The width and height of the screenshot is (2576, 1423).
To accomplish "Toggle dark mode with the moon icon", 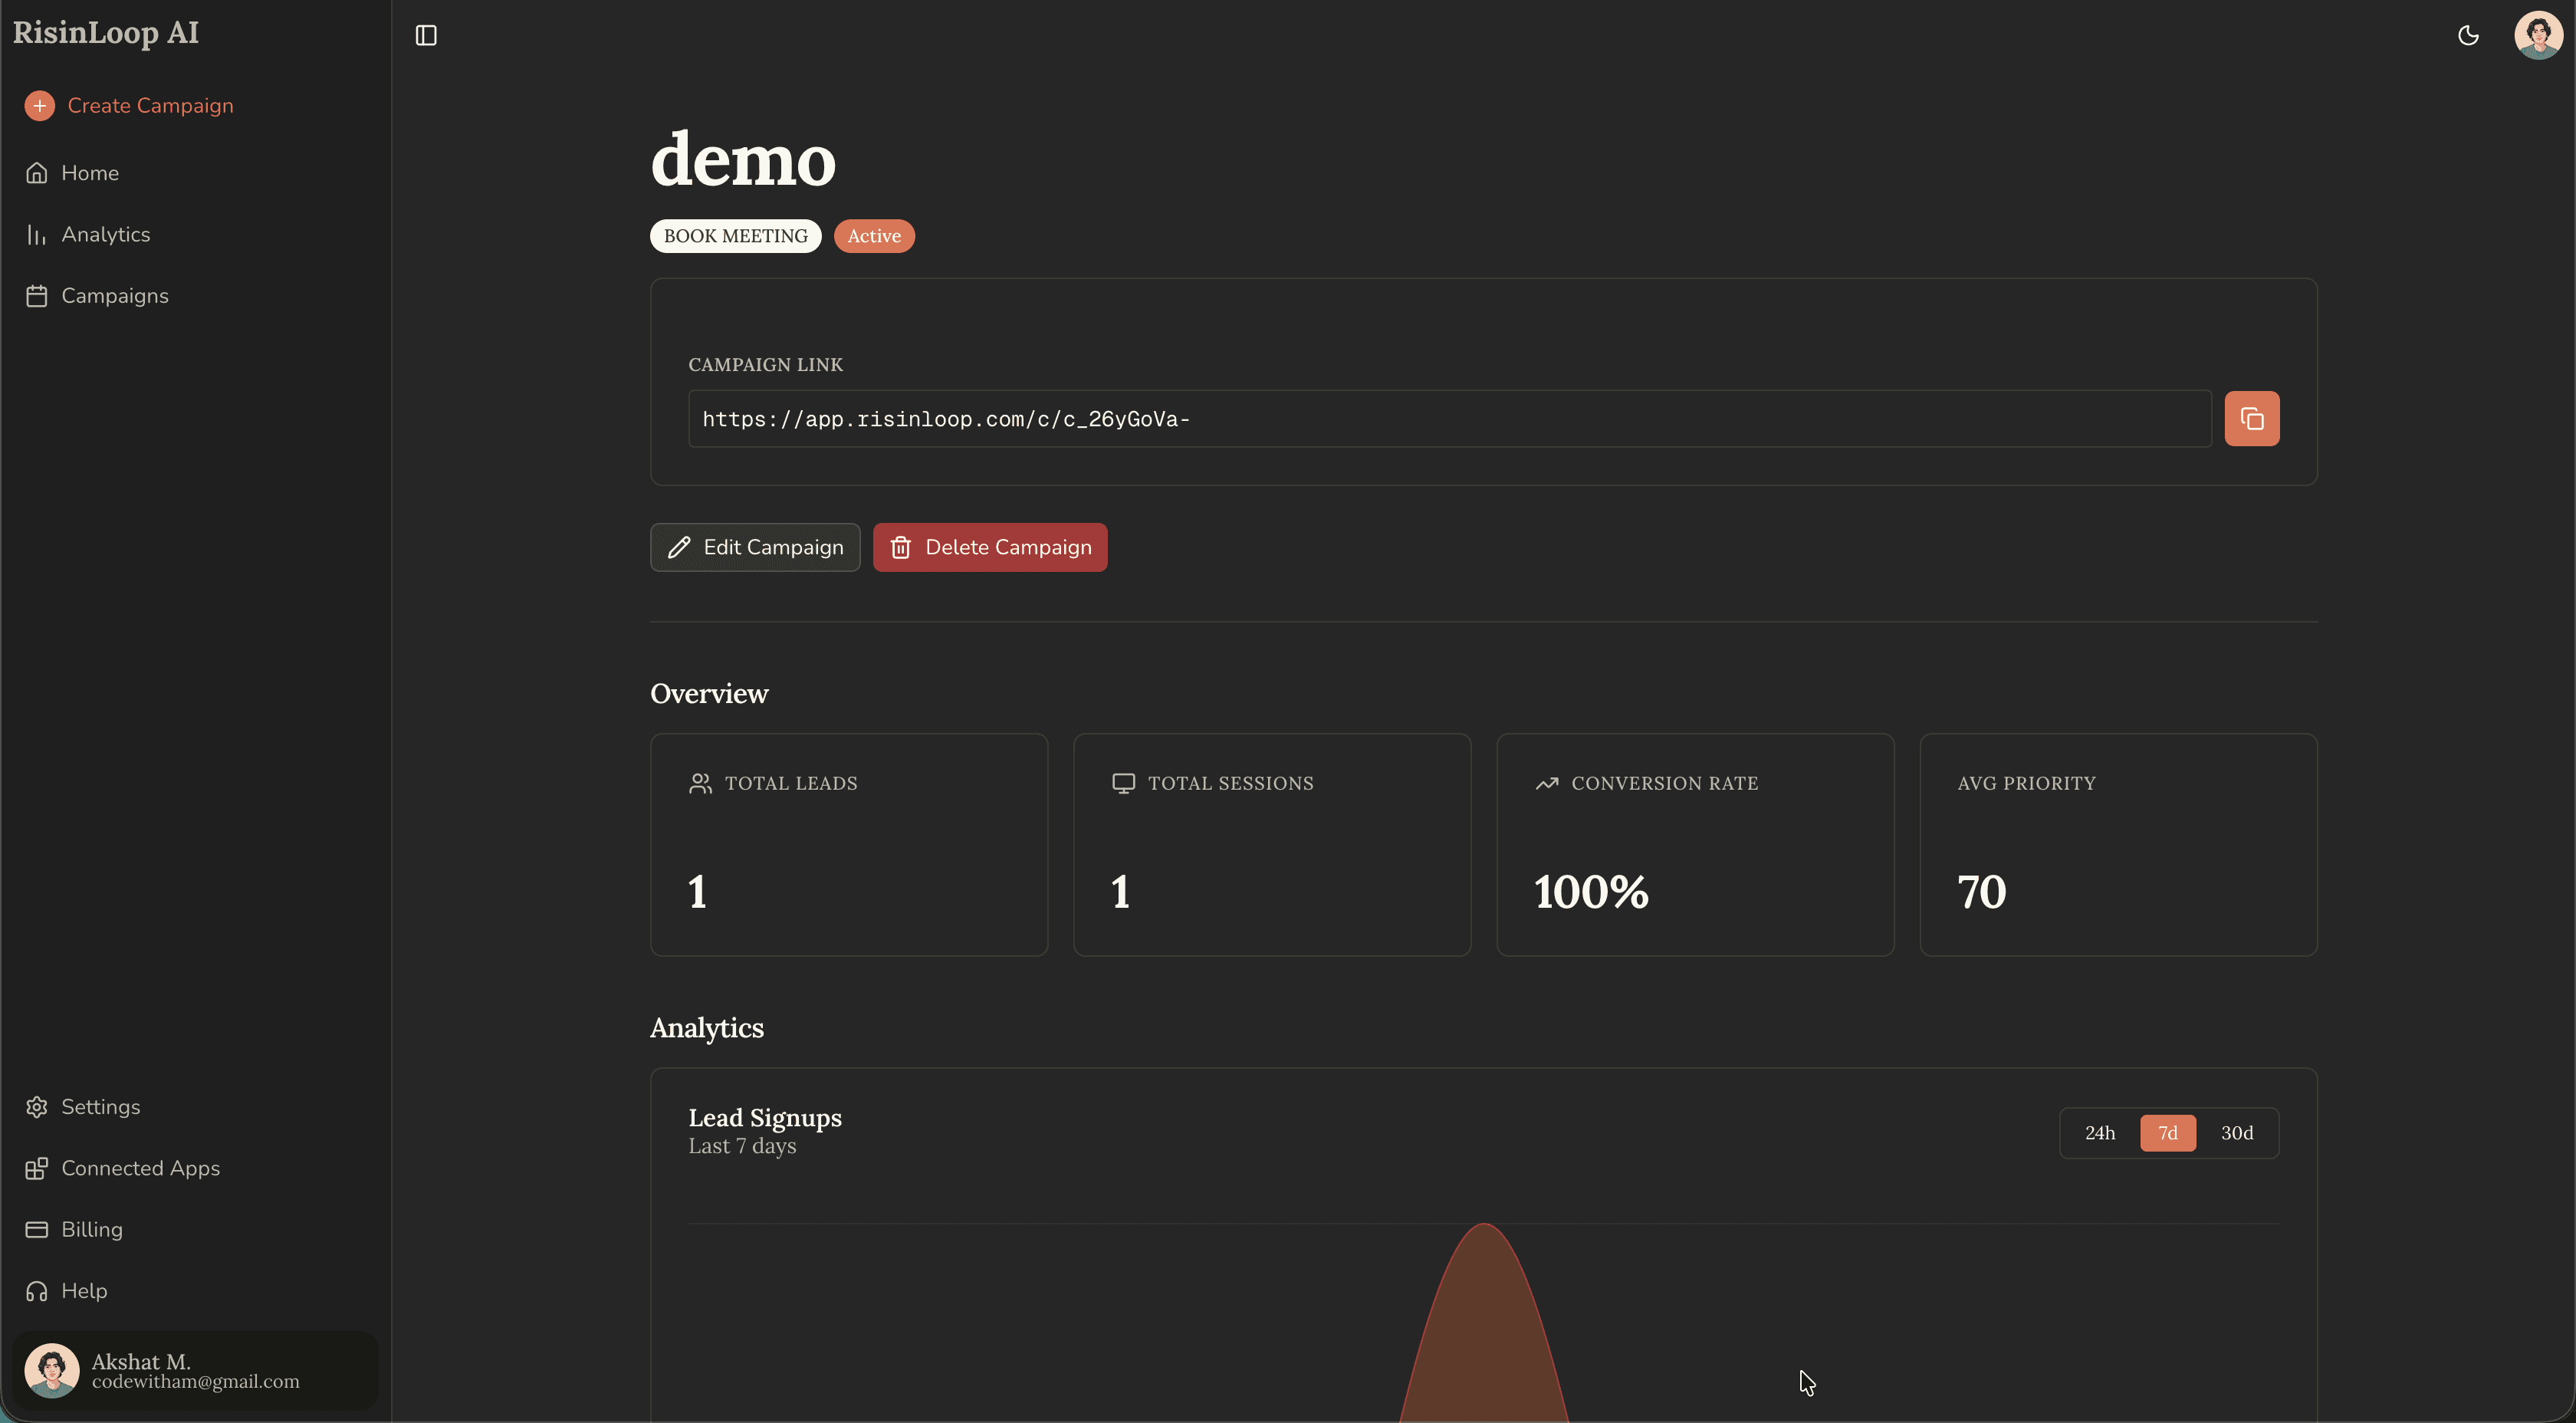I will point(2469,35).
